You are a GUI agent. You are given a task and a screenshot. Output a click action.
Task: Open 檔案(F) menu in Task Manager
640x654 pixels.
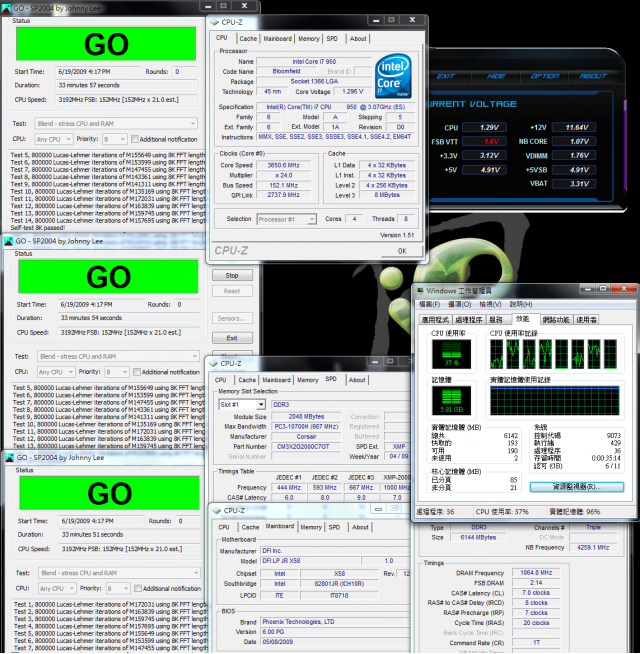pos(429,304)
